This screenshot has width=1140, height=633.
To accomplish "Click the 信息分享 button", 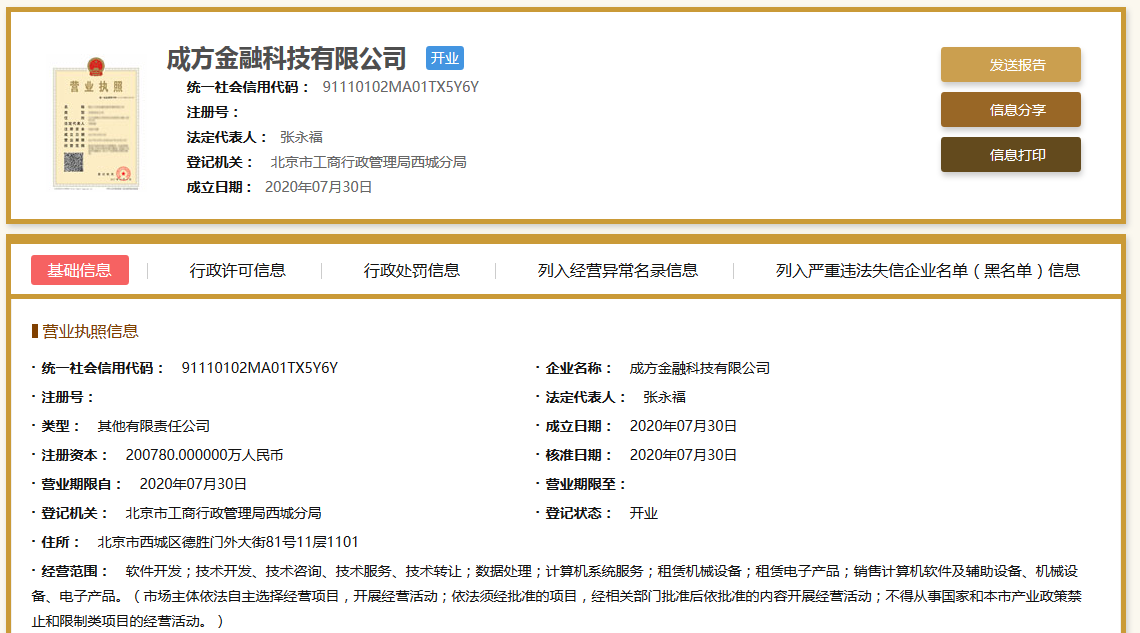I will (x=1010, y=110).
